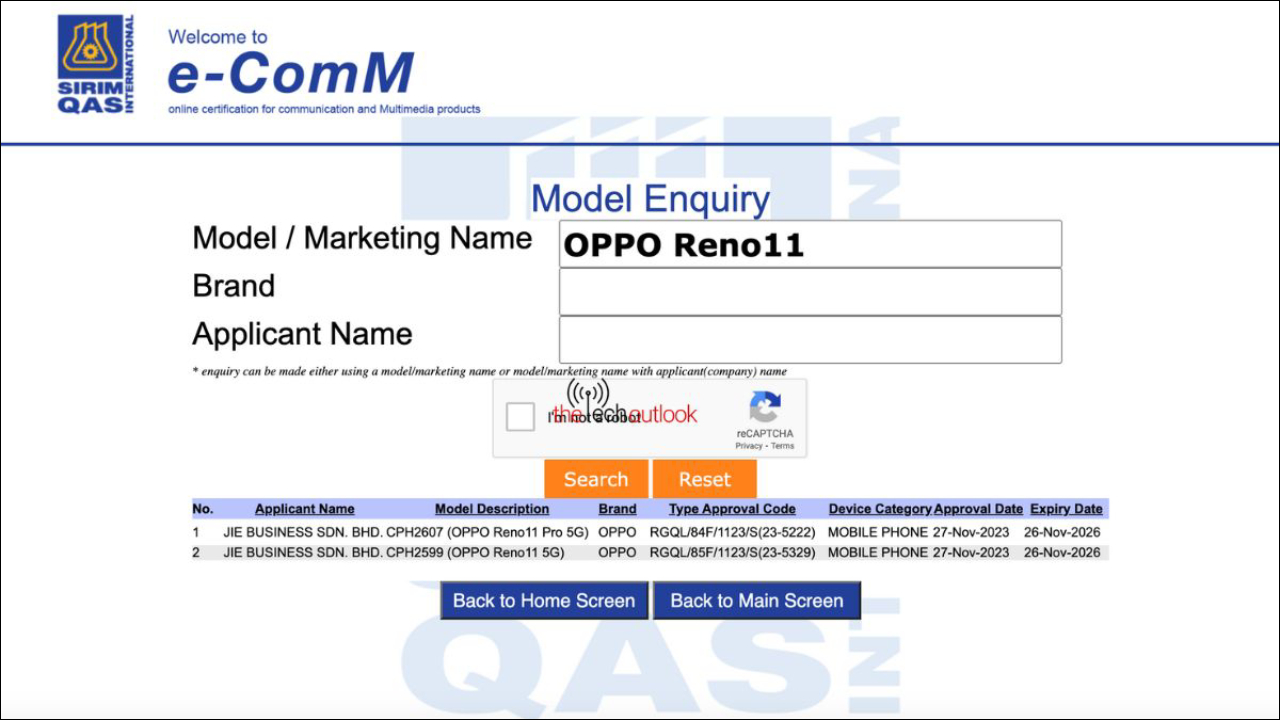The image size is (1280, 720).
Task: Select approval code RGQL/84F/1123/S(23-5222)
Action: coord(732,532)
